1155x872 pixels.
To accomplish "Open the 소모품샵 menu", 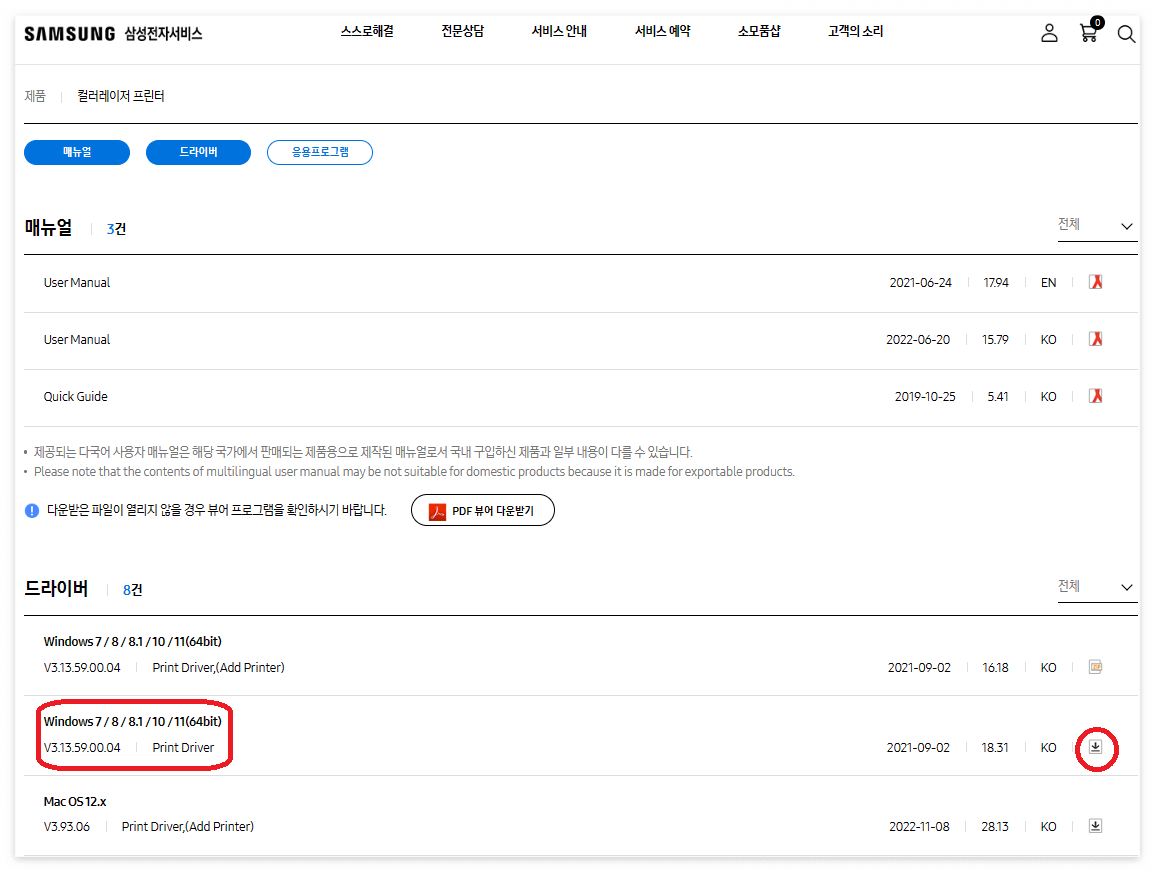I will [x=759, y=31].
